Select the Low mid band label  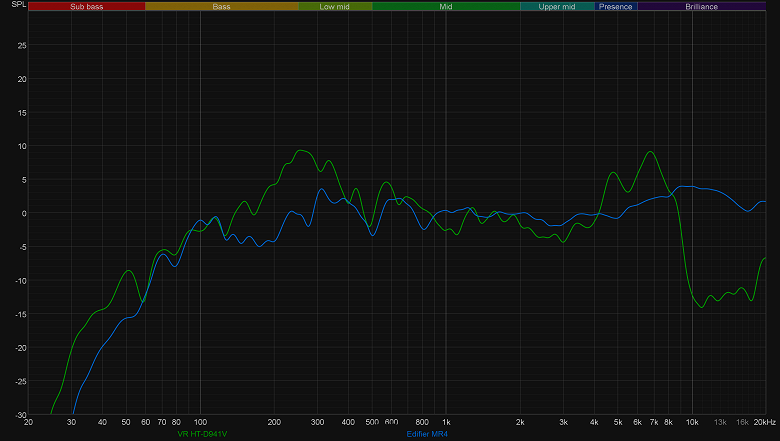[x=334, y=6]
